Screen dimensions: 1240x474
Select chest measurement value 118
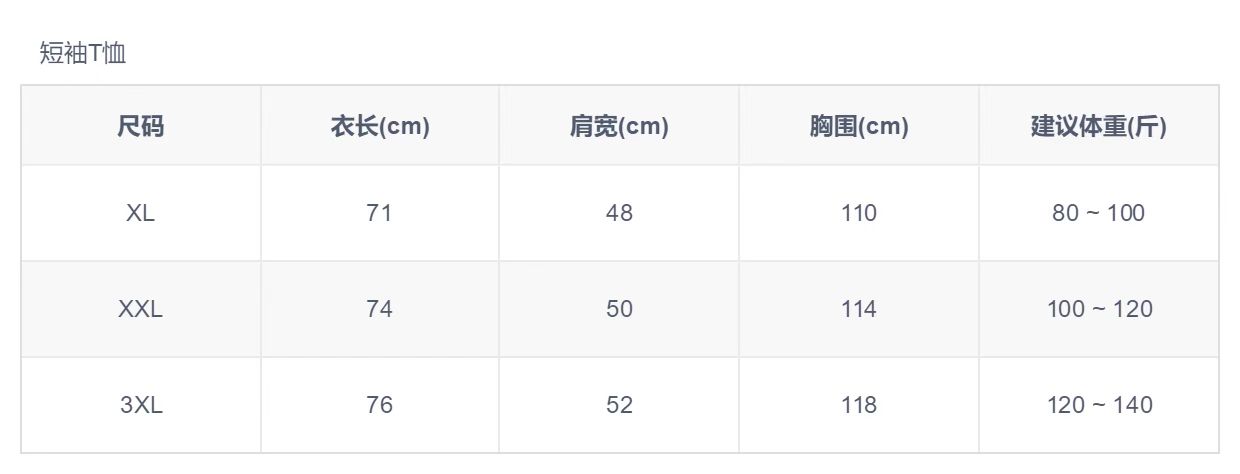tap(859, 405)
